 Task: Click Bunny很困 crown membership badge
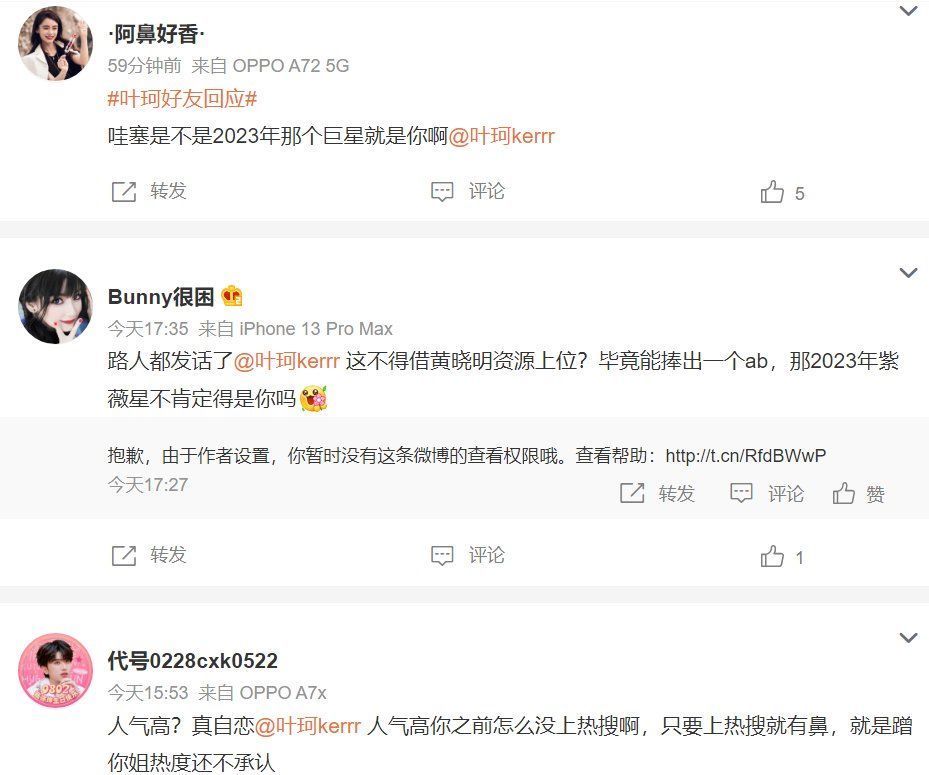pos(232,296)
